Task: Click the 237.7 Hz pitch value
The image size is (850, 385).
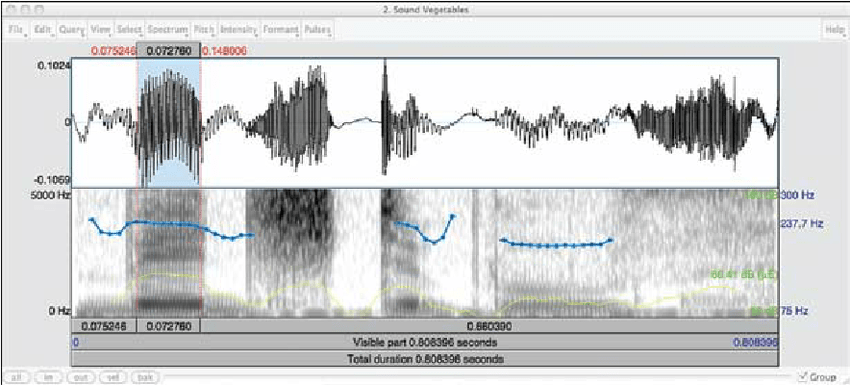Action: pyautogui.click(x=802, y=223)
